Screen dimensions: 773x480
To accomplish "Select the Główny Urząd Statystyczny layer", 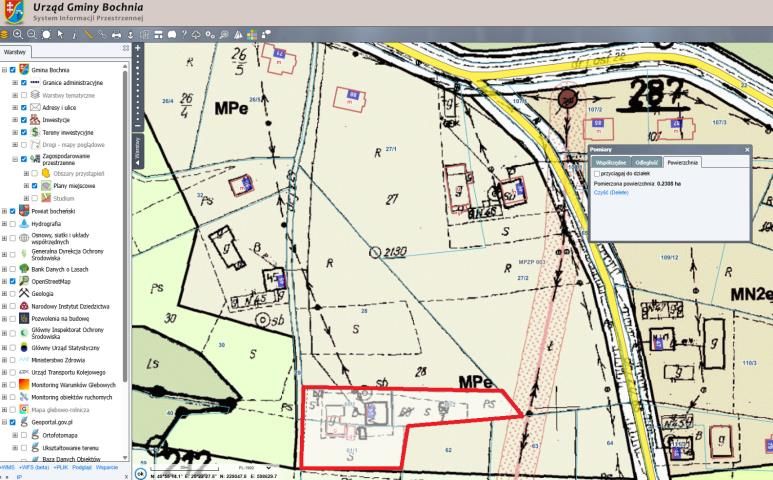I will [66, 348].
